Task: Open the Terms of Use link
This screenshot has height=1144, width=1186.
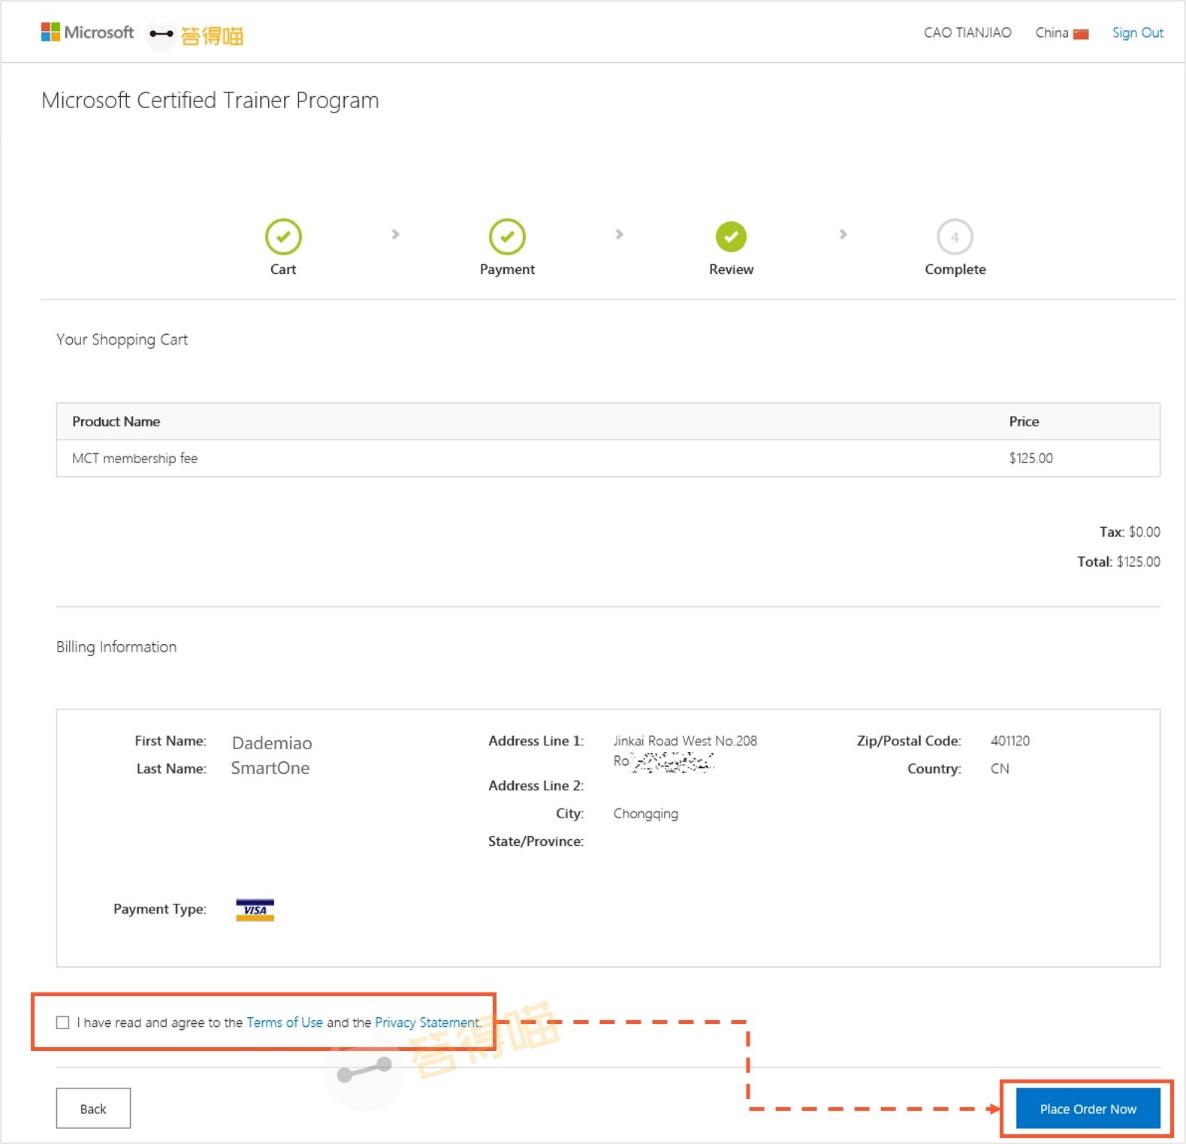Action: coord(284,1022)
